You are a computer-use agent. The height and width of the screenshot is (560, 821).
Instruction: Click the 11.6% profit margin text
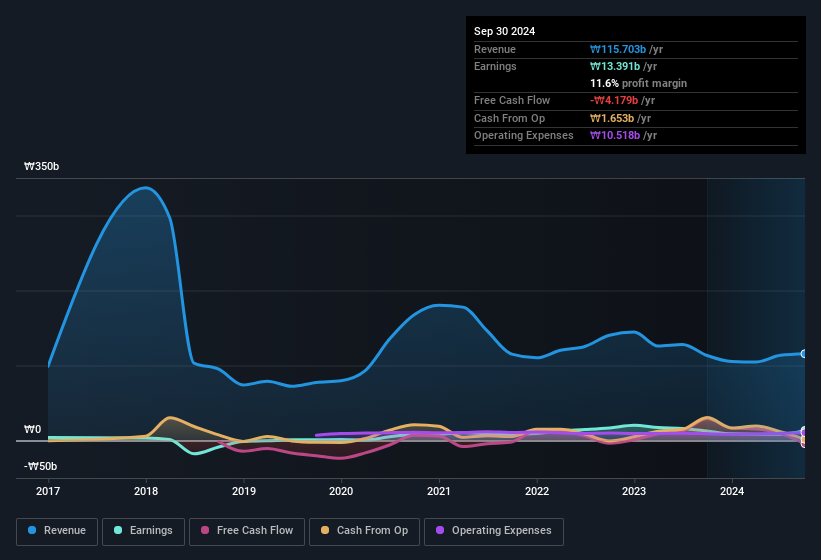(638, 83)
